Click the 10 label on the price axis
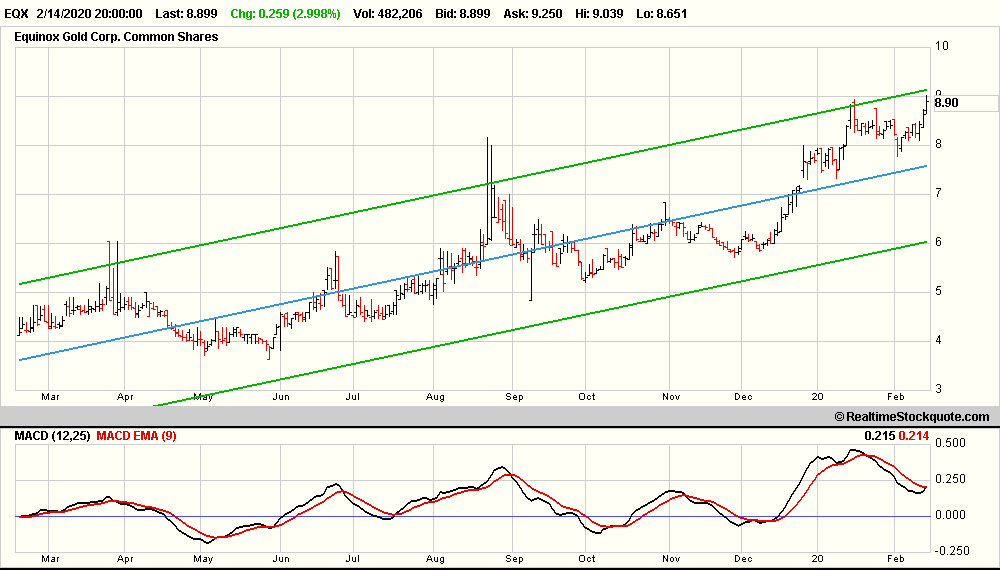This screenshot has height=570, width=1000. (941, 46)
